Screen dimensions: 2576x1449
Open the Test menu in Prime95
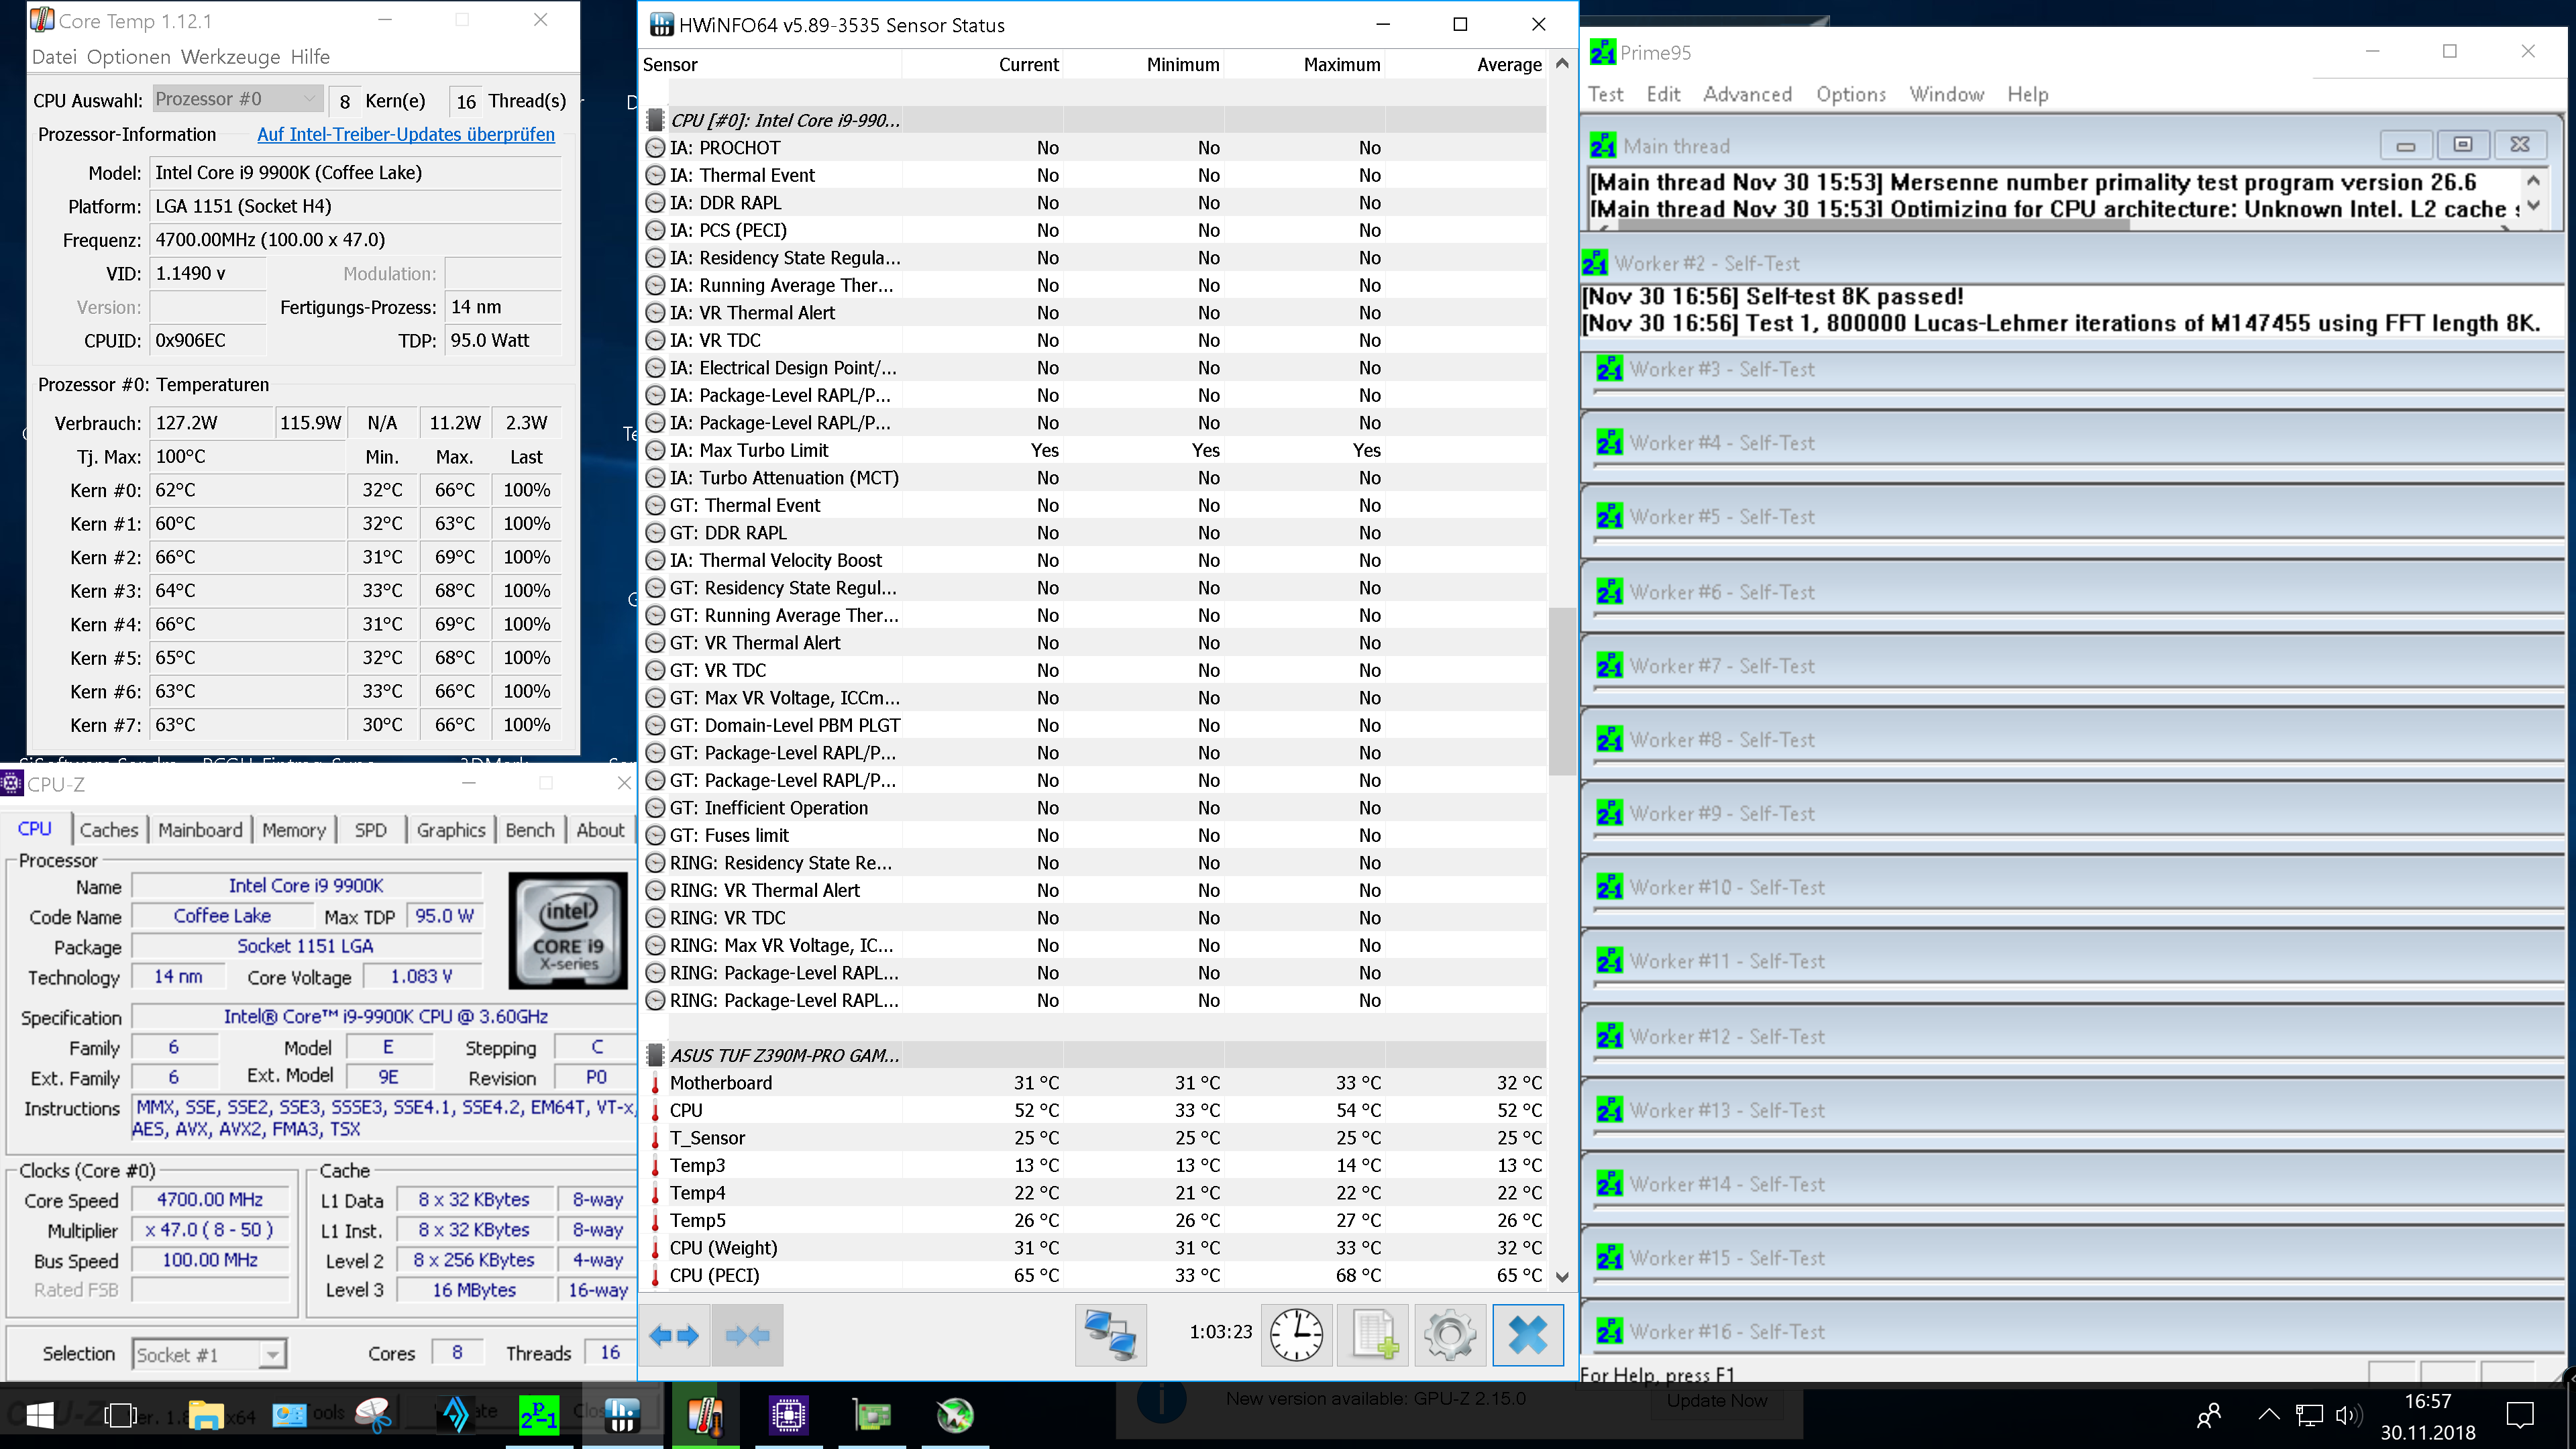(1606, 94)
